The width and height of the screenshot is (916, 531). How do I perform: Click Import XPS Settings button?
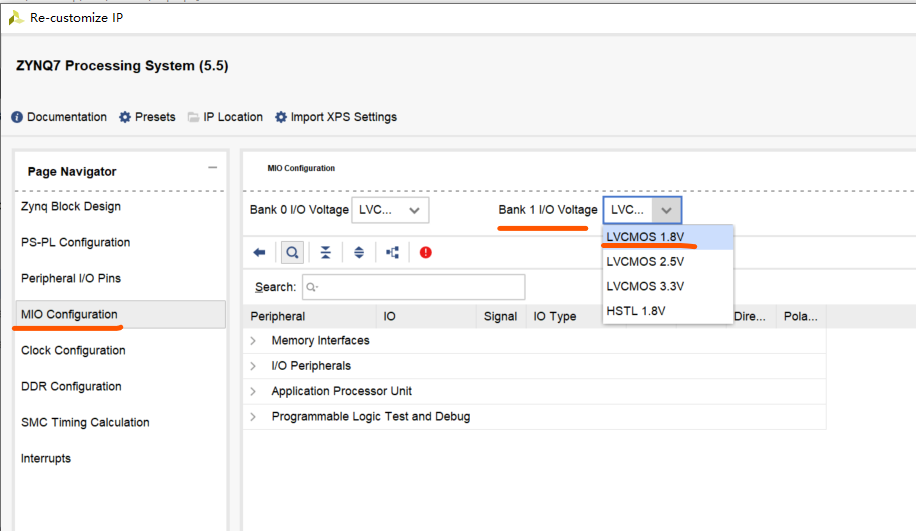[336, 117]
